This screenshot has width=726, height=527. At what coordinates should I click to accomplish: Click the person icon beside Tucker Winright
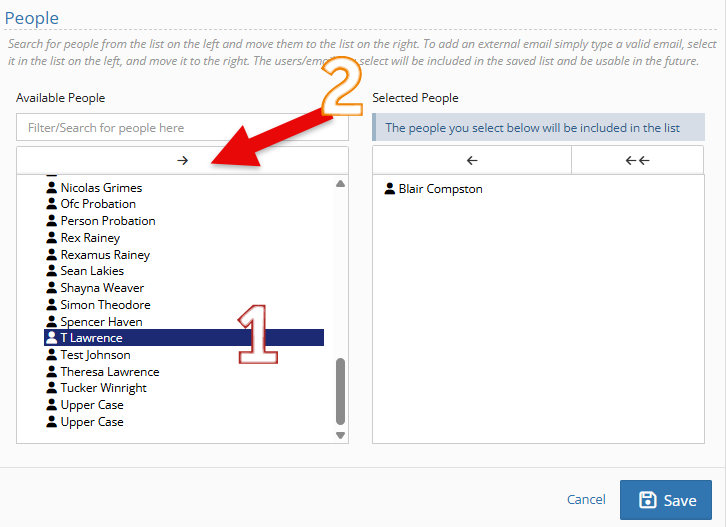tap(52, 388)
